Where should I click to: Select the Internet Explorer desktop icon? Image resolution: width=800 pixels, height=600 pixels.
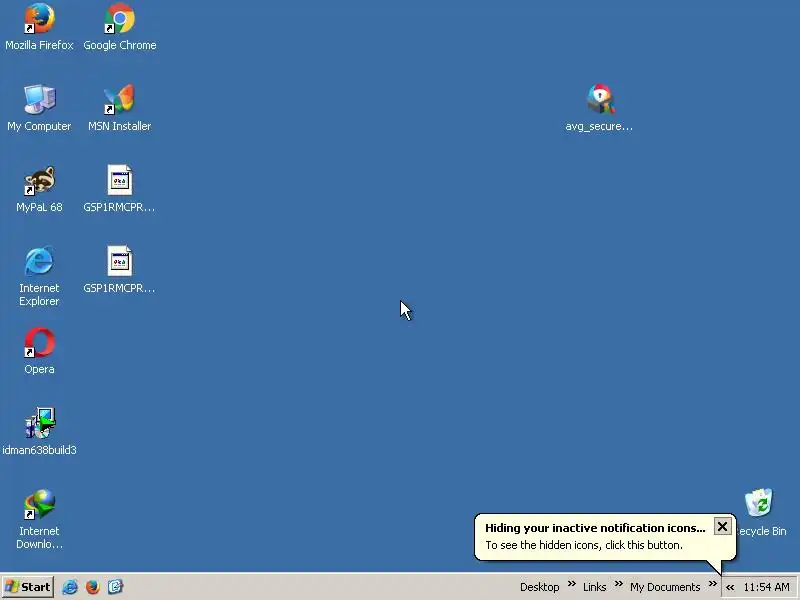[x=39, y=261]
